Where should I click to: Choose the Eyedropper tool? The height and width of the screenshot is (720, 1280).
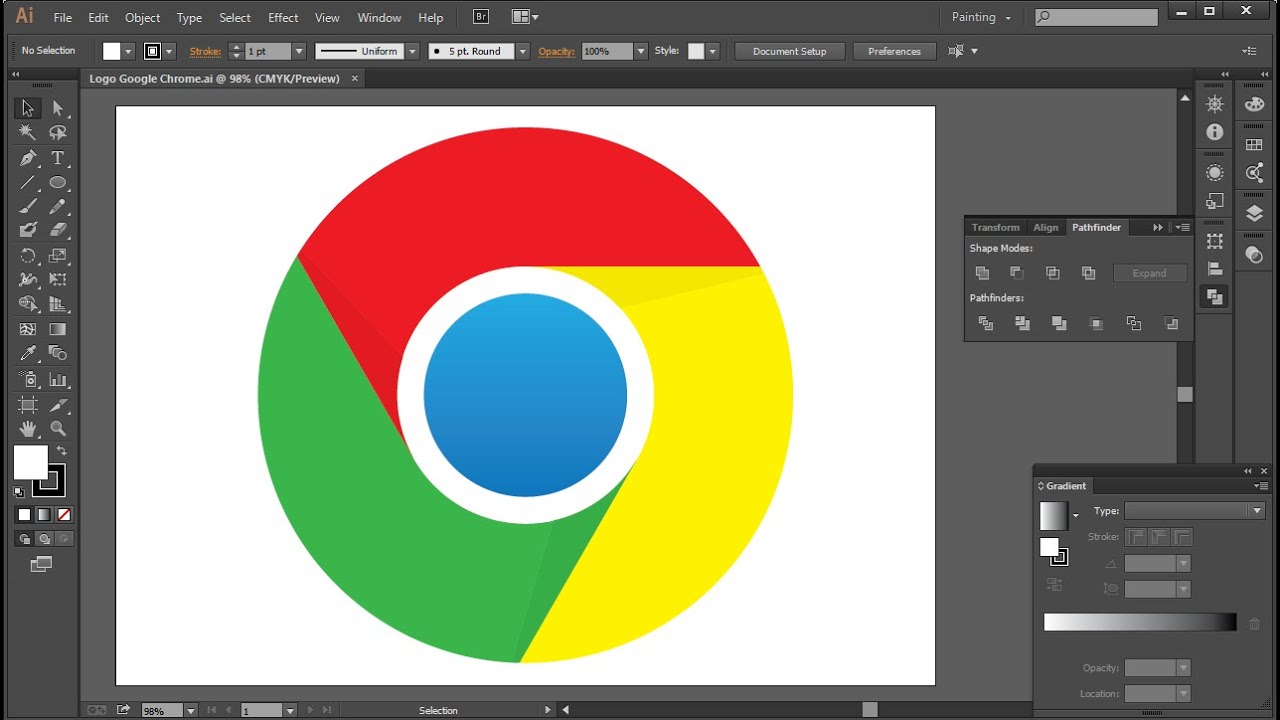tap(28, 353)
